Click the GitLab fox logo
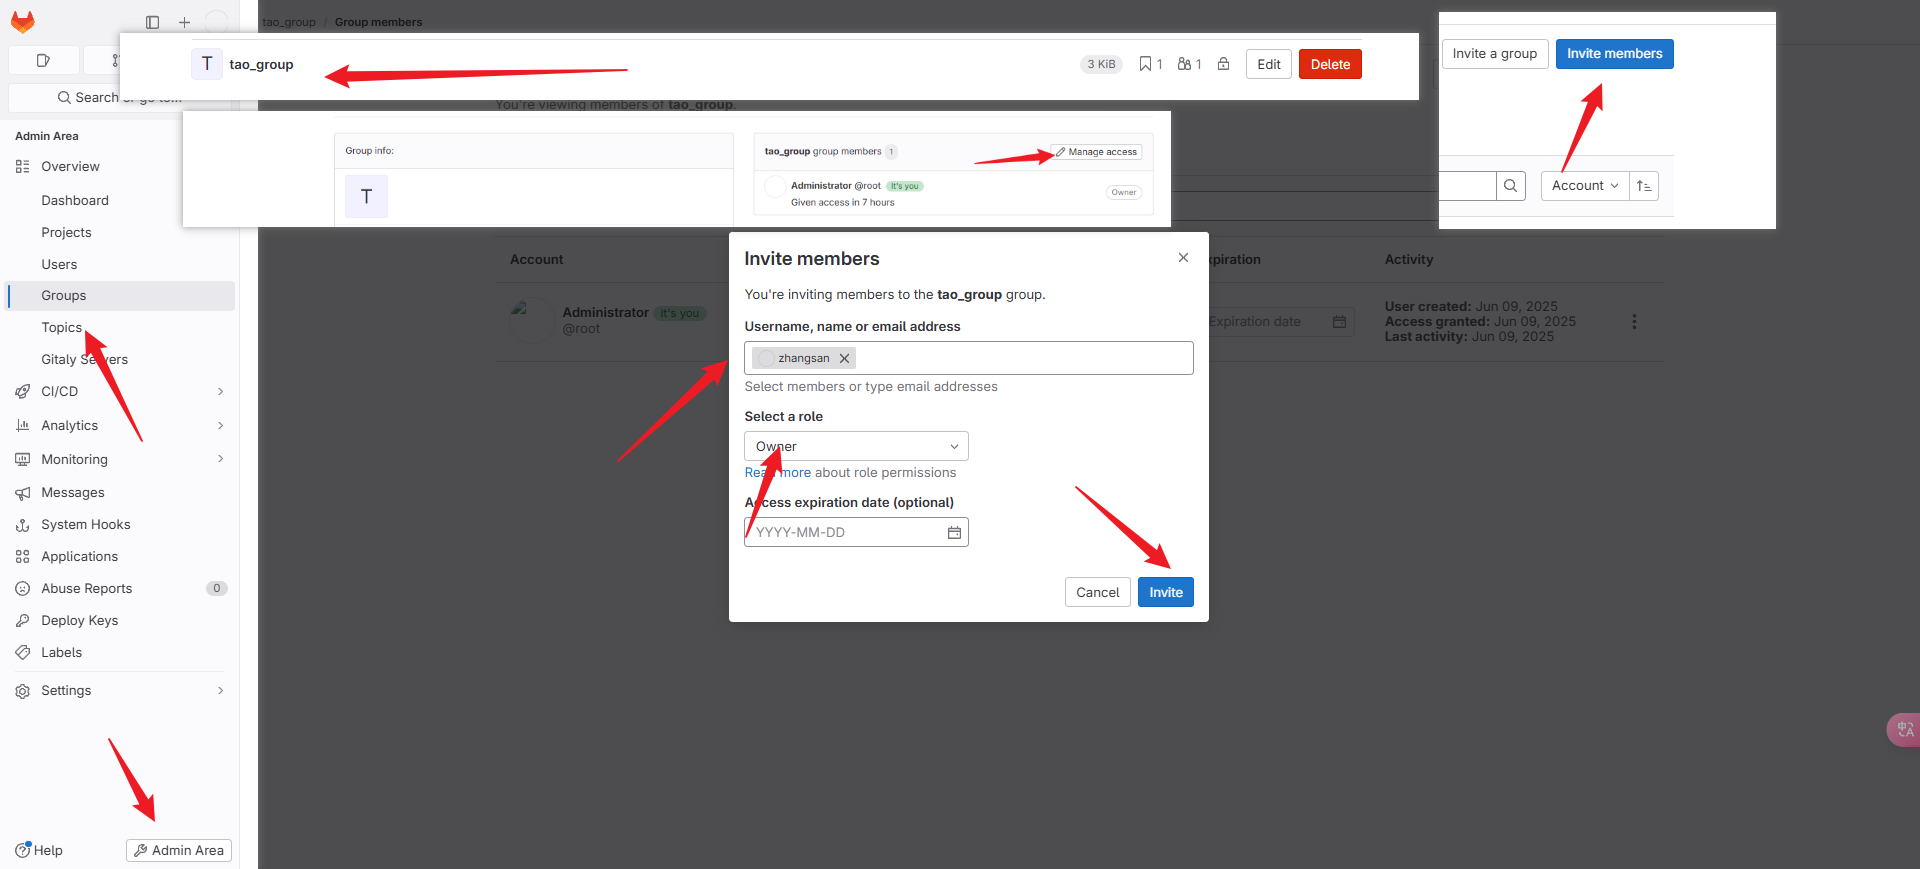This screenshot has height=869, width=1920. point(23,22)
